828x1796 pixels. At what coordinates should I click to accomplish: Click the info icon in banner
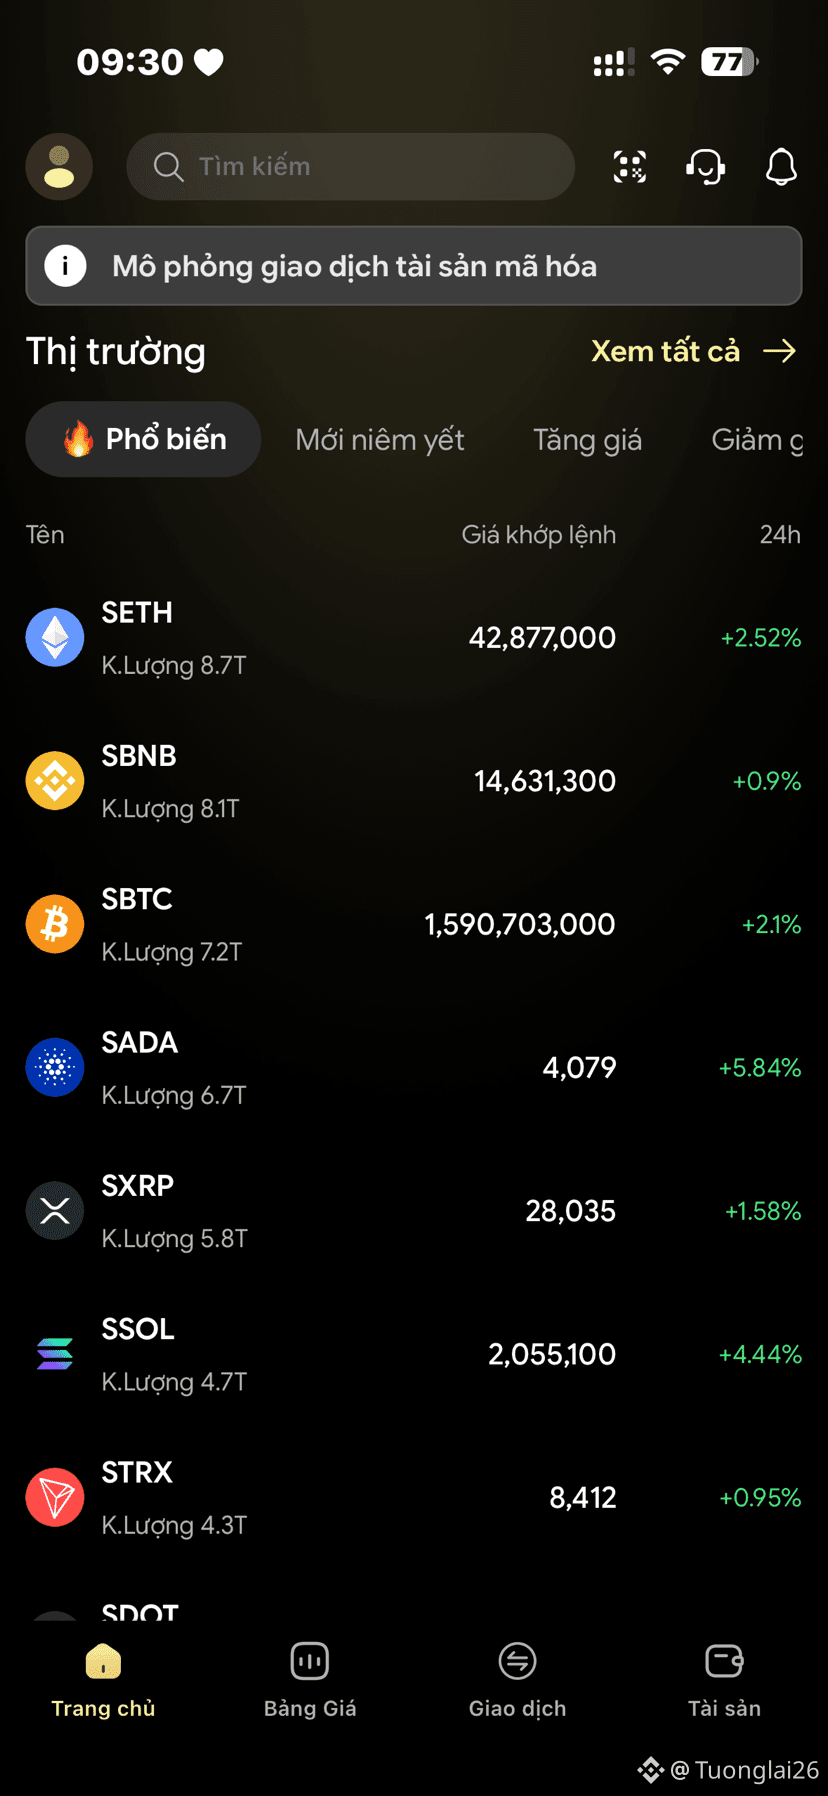66,266
